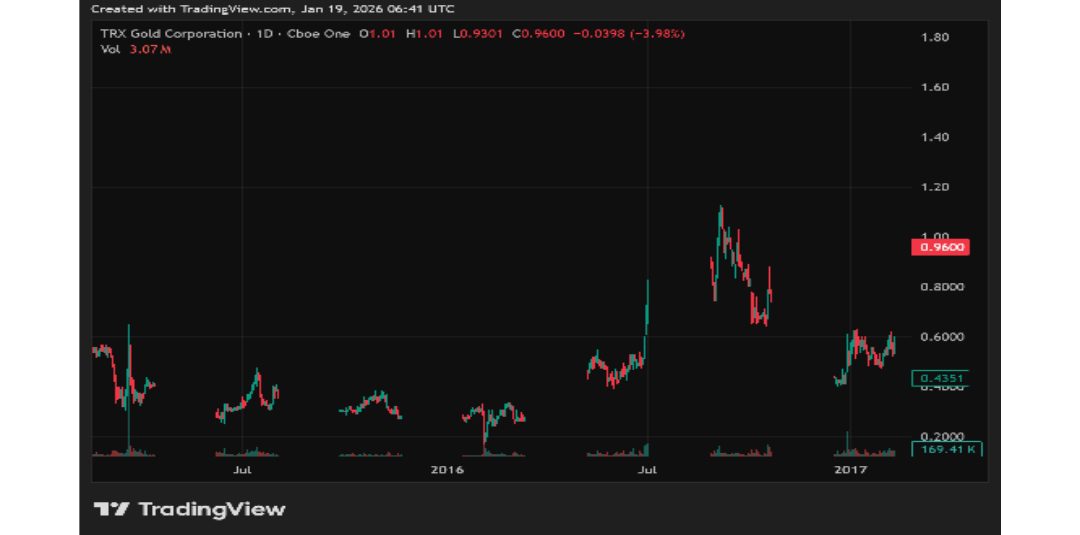Click the red 0.9600 current price label
The width and height of the screenshot is (1080, 535).
942,246
